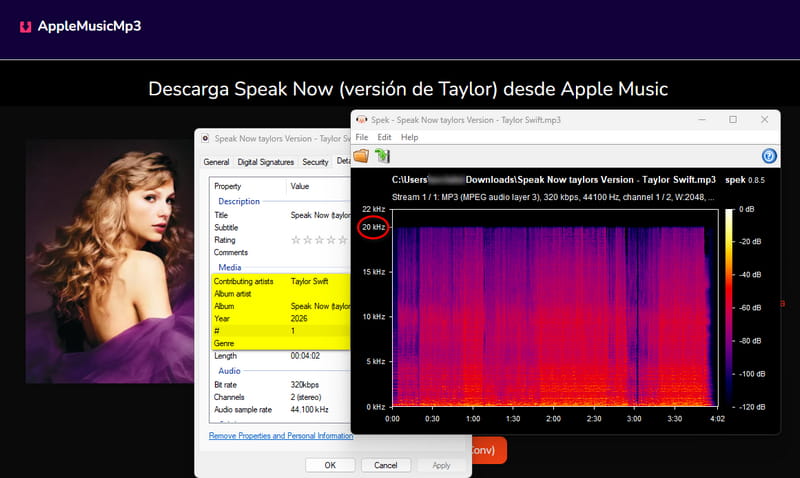Set rating to one star
Screen dimensions: 800x478
tap(295, 240)
